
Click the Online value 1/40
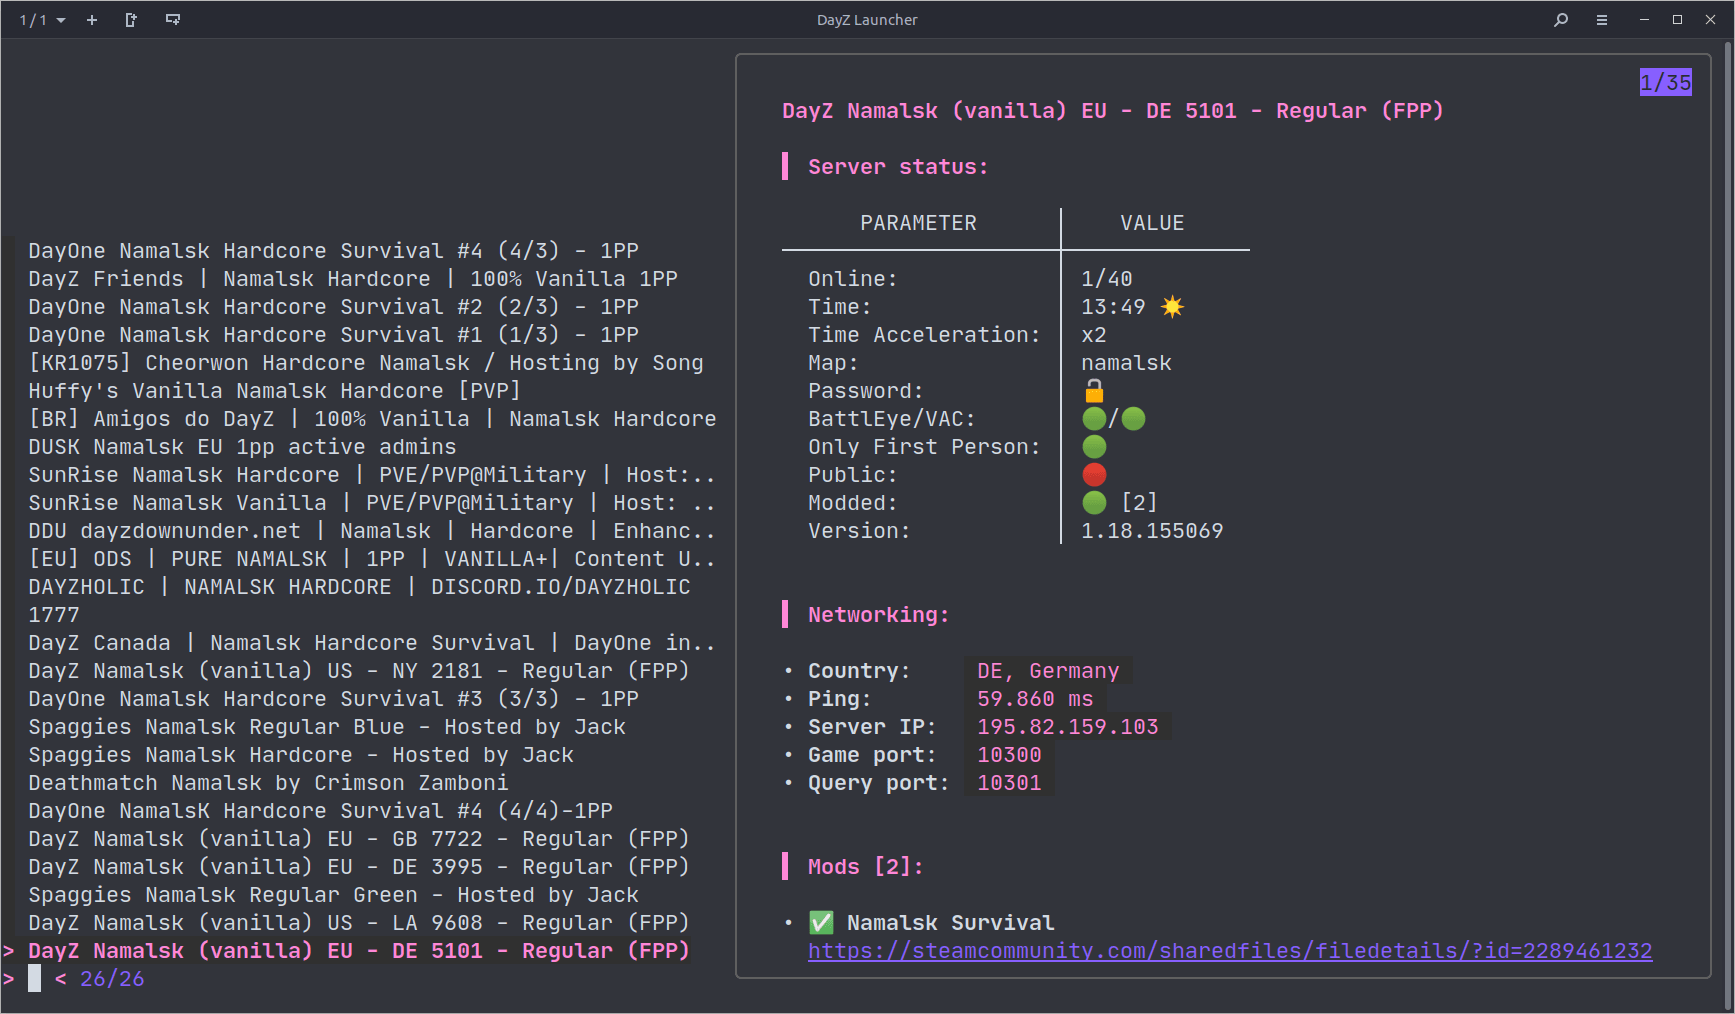[x=1107, y=279]
